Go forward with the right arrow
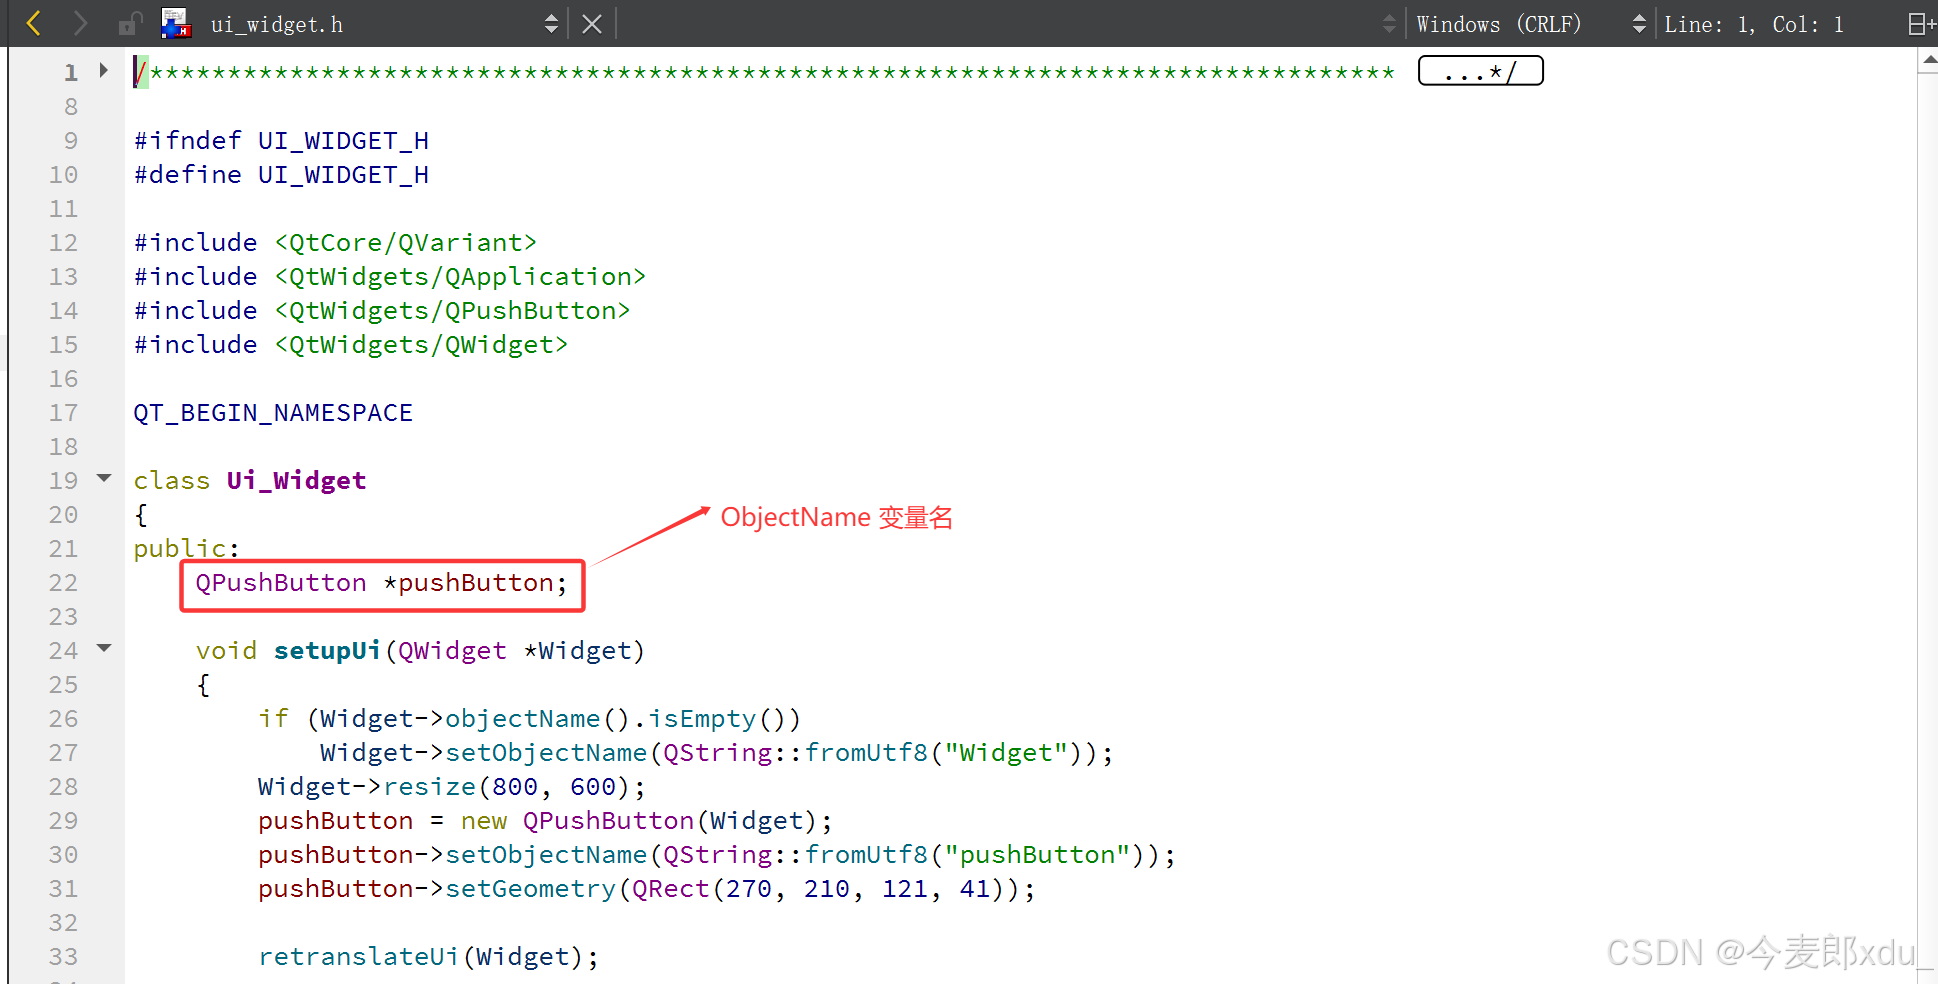Viewport: 1938px width, 984px height. [x=80, y=23]
